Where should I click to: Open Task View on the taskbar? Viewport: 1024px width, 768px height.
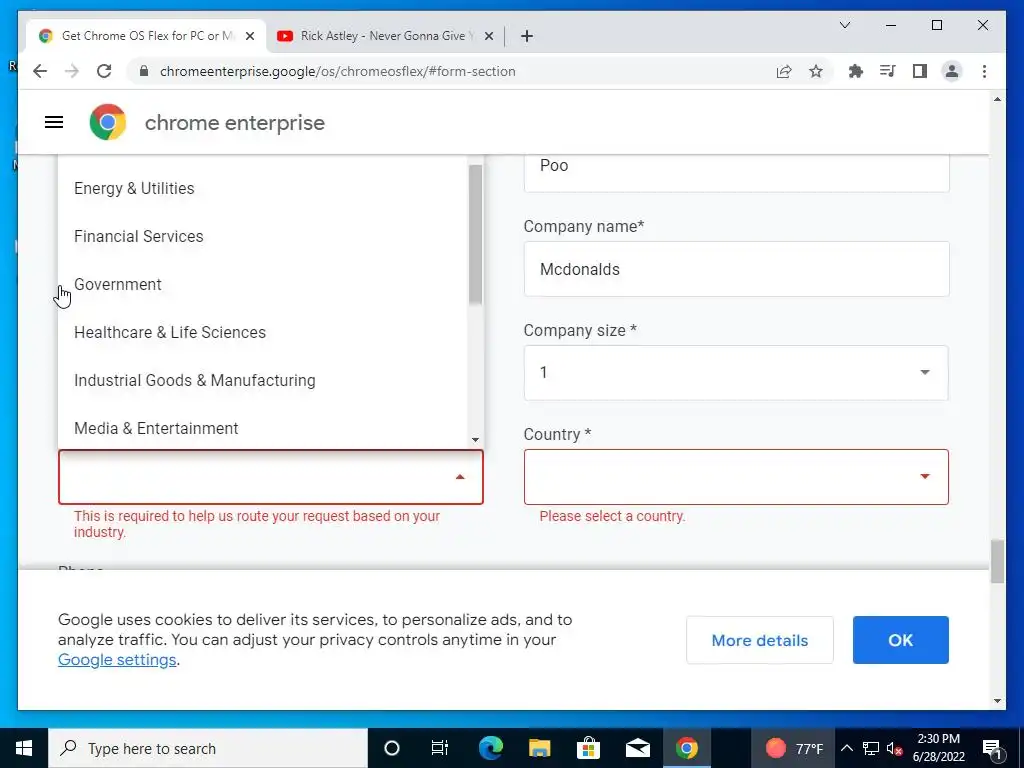(440, 748)
